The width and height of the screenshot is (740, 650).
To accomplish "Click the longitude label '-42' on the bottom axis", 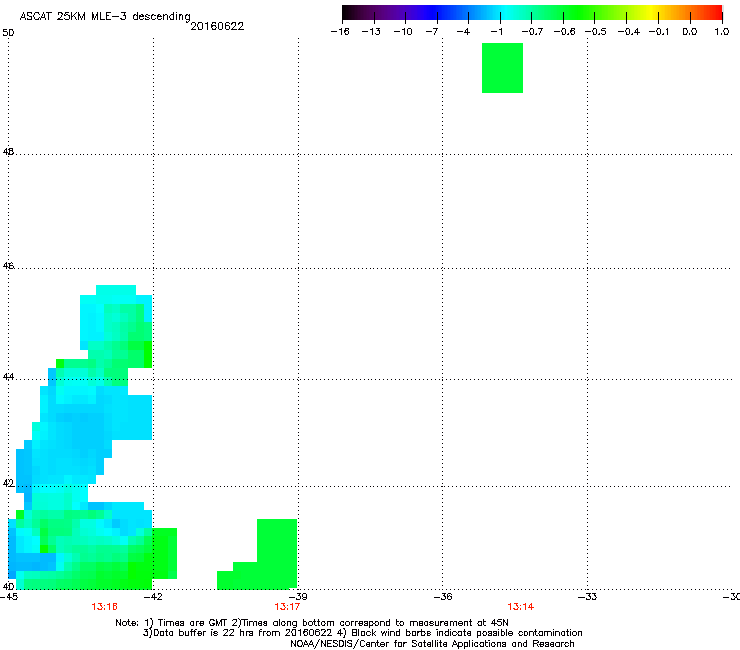I will point(153,597).
